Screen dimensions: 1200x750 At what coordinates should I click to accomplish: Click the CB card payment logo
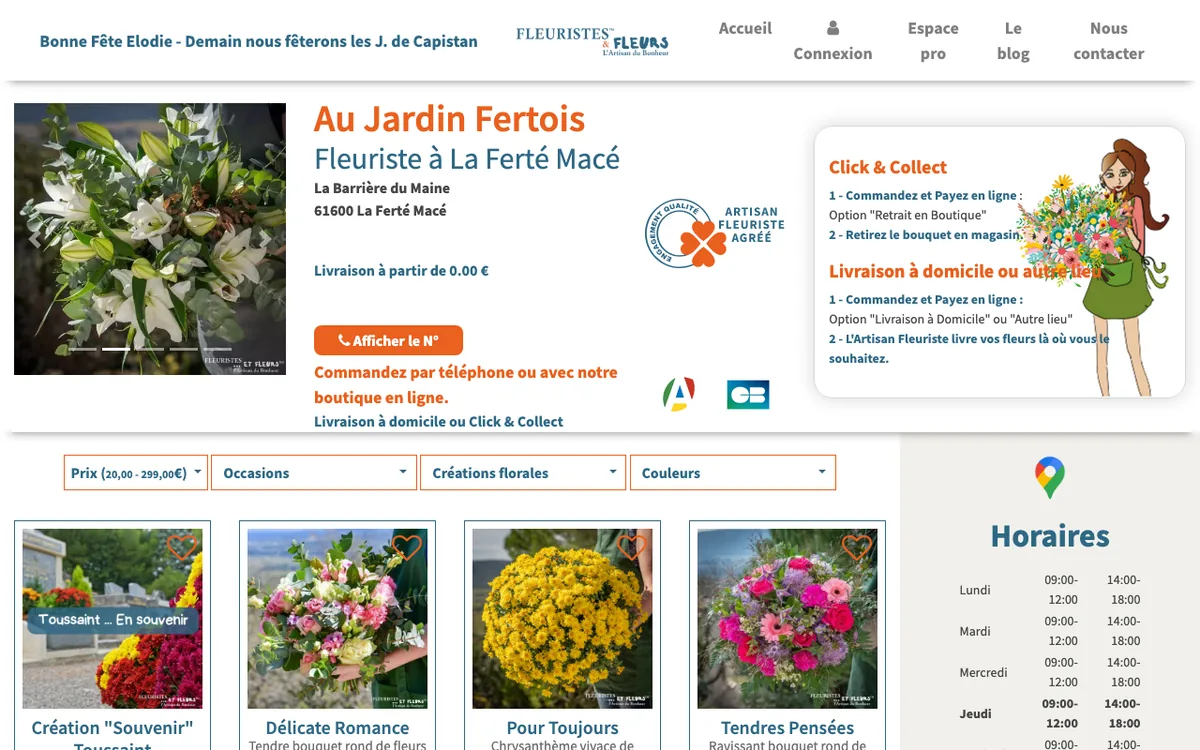click(x=748, y=394)
